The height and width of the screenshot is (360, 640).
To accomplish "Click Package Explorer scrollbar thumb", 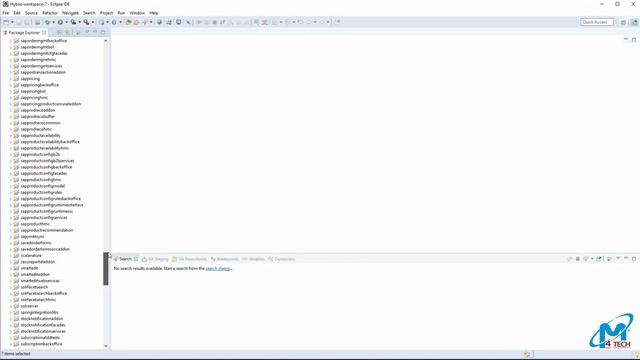I will coord(106,269).
